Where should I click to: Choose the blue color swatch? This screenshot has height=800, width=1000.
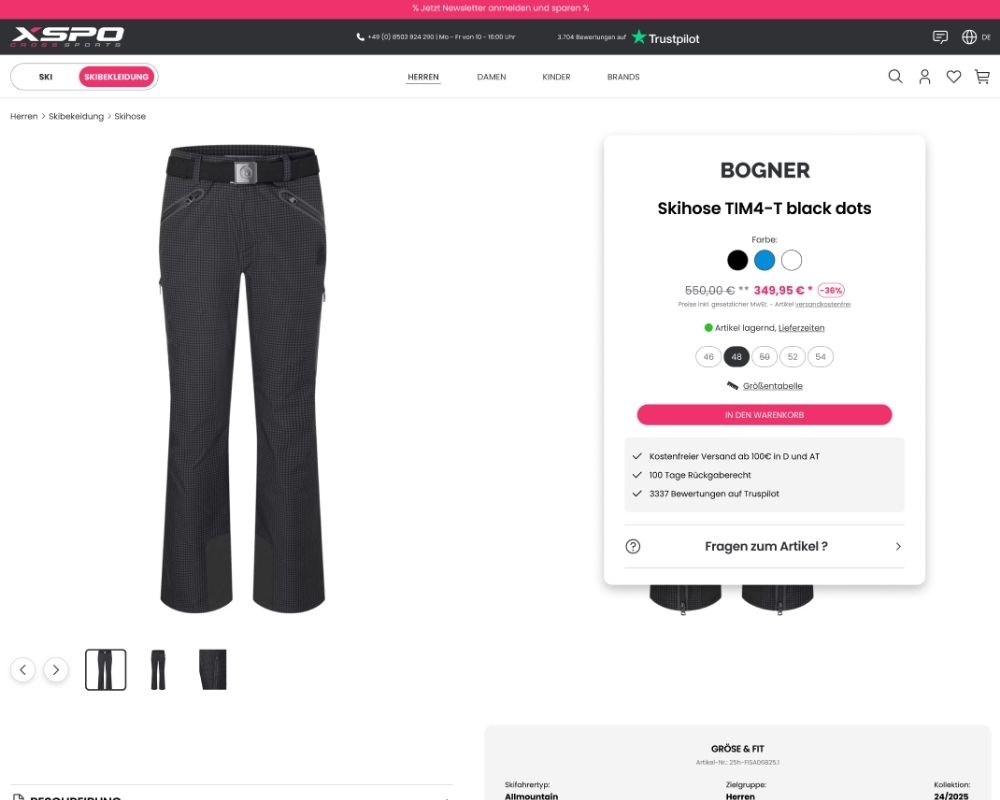pyautogui.click(x=764, y=260)
